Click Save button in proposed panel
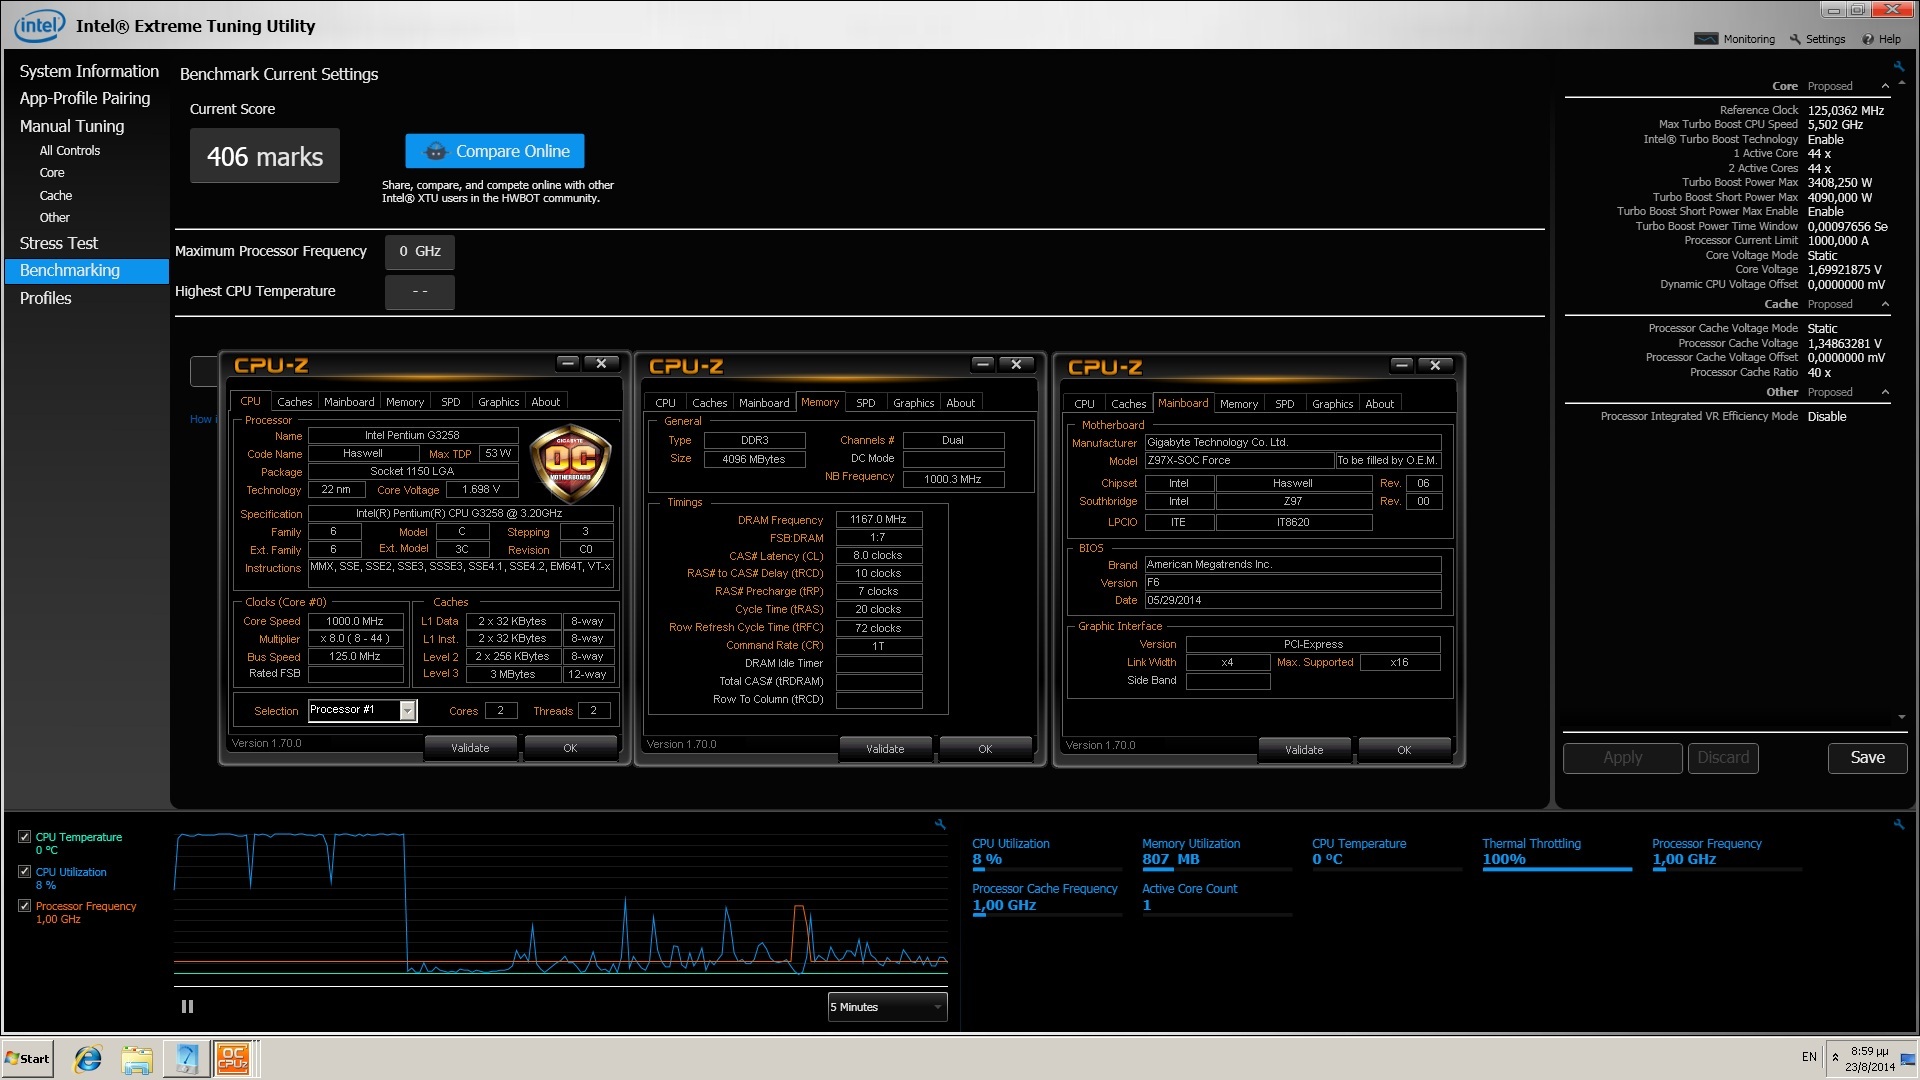1920x1080 pixels. point(1867,758)
